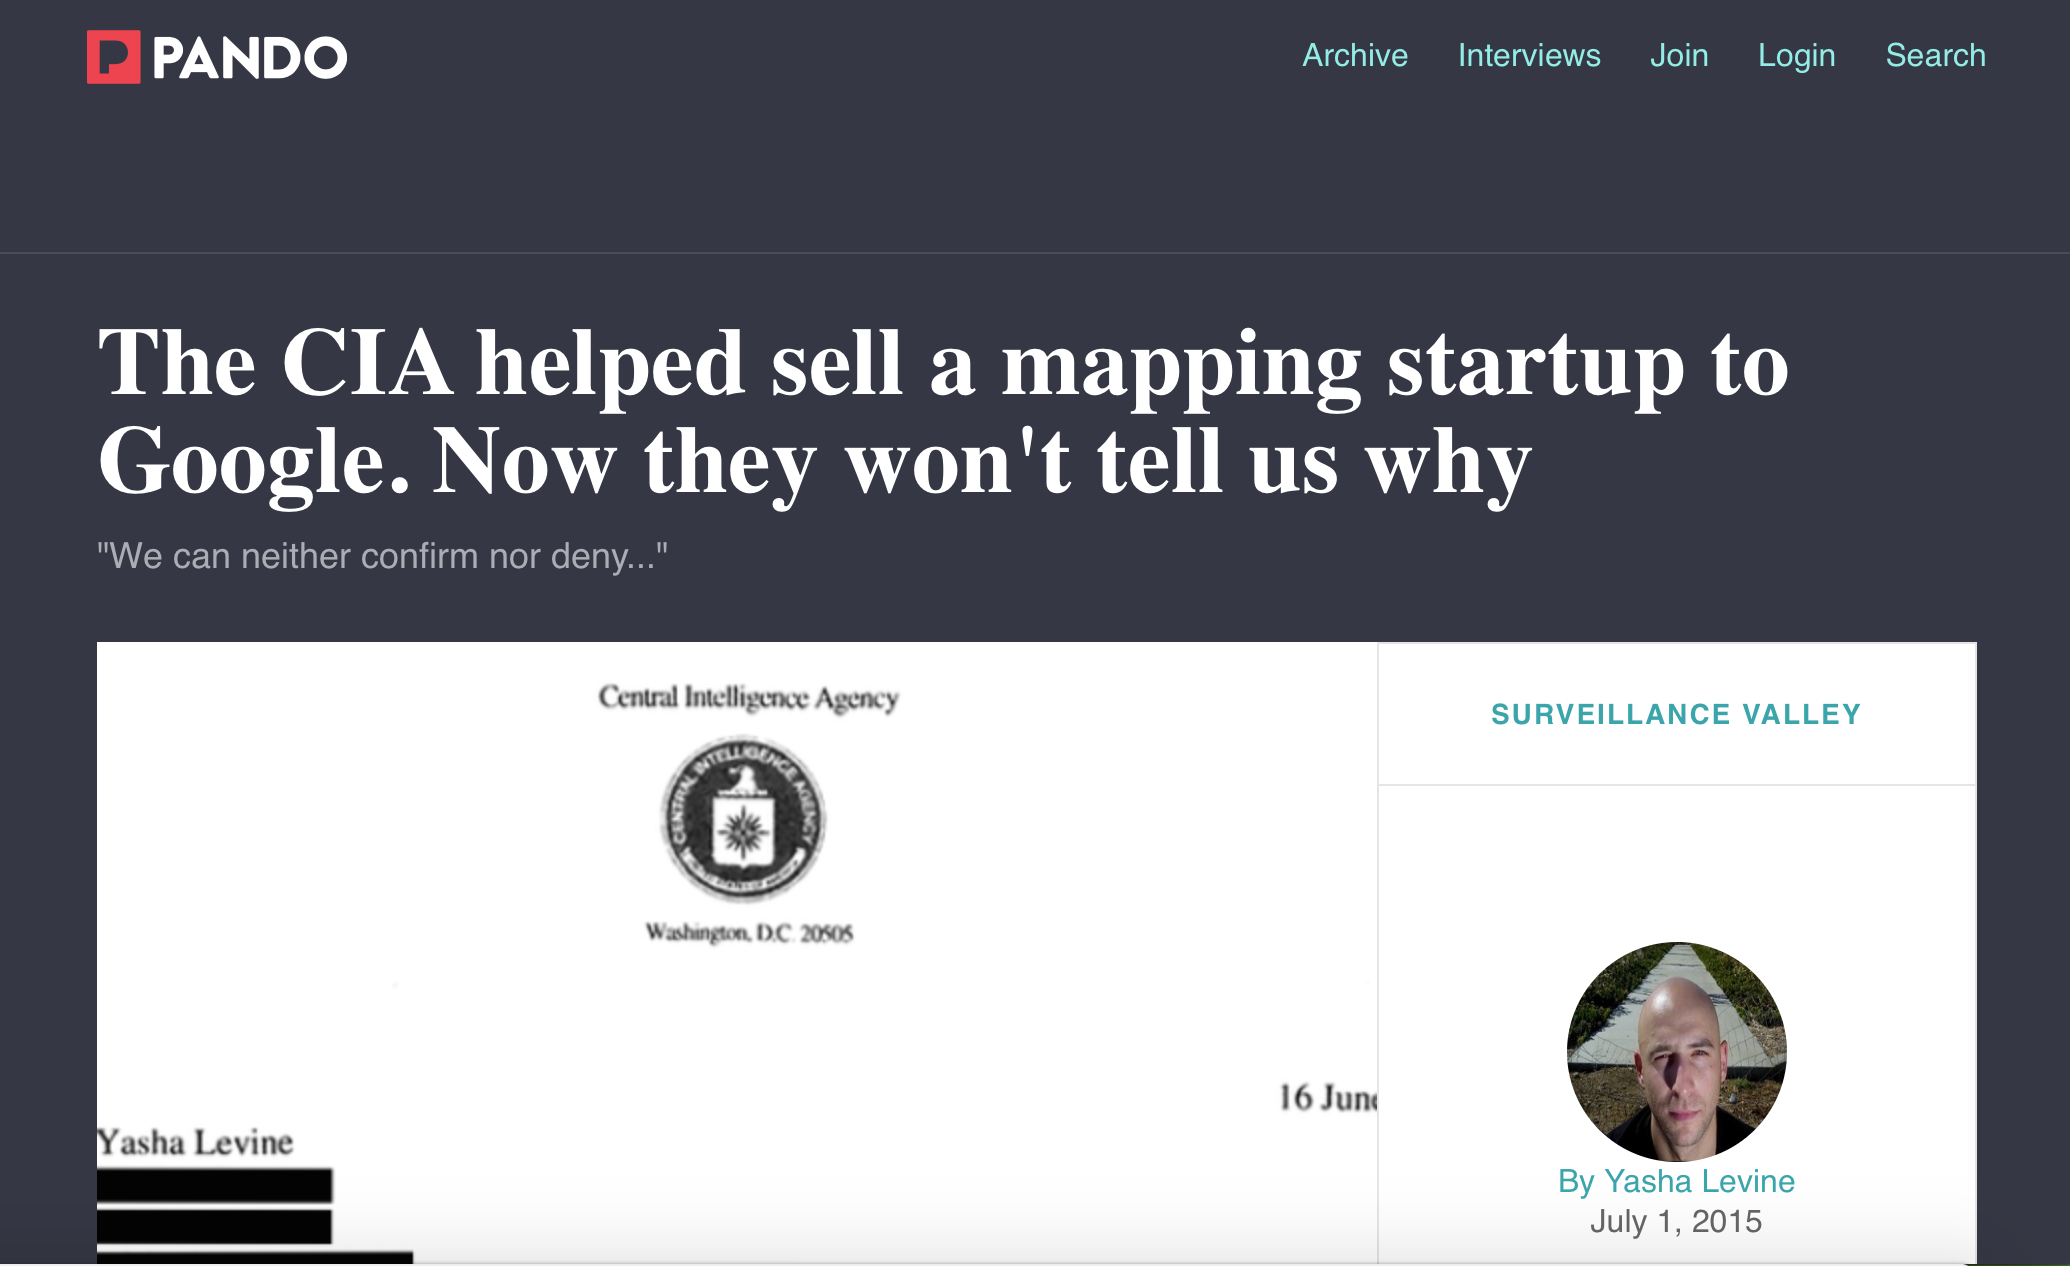Go to the Interviews section

(1528, 55)
